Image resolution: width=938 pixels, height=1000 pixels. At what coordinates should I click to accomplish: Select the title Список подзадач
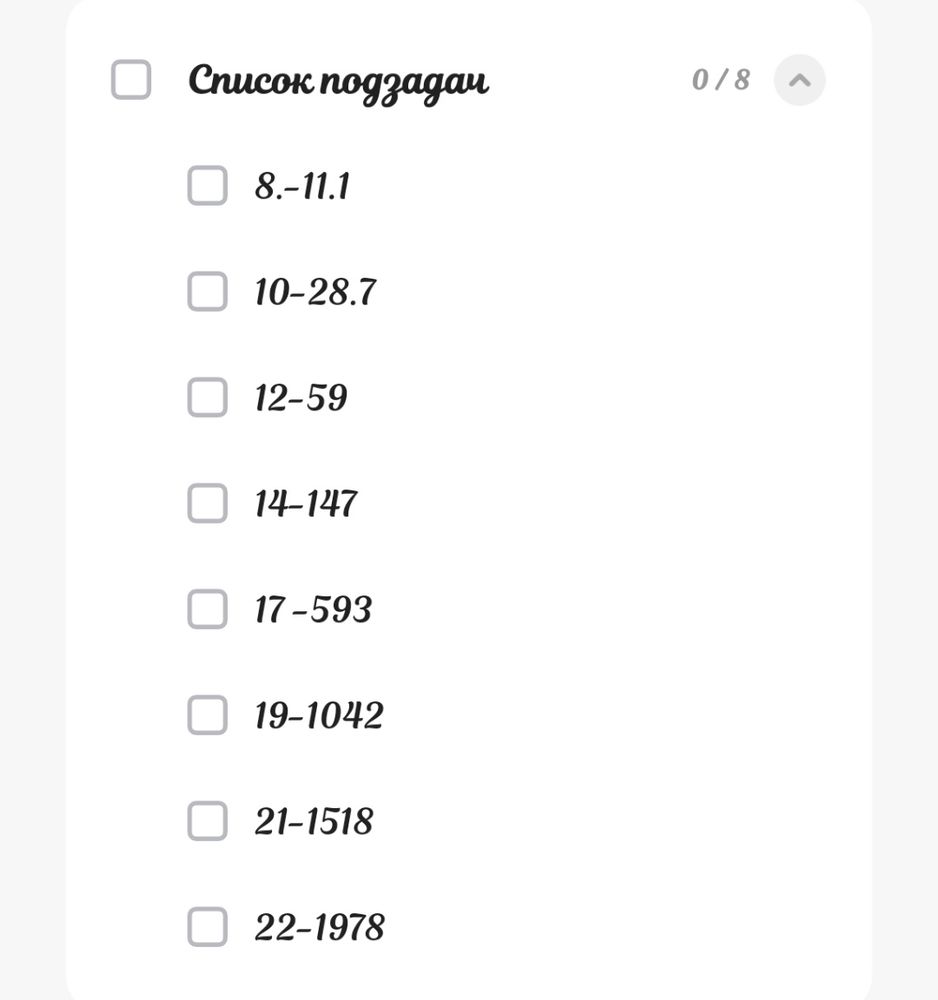(340, 80)
